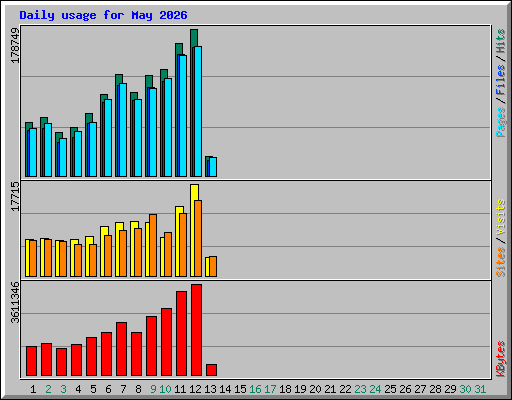The height and width of the screenshot is (400, 512).
Task: Click the 17715 y-axis value
Action: click(15, 197)
